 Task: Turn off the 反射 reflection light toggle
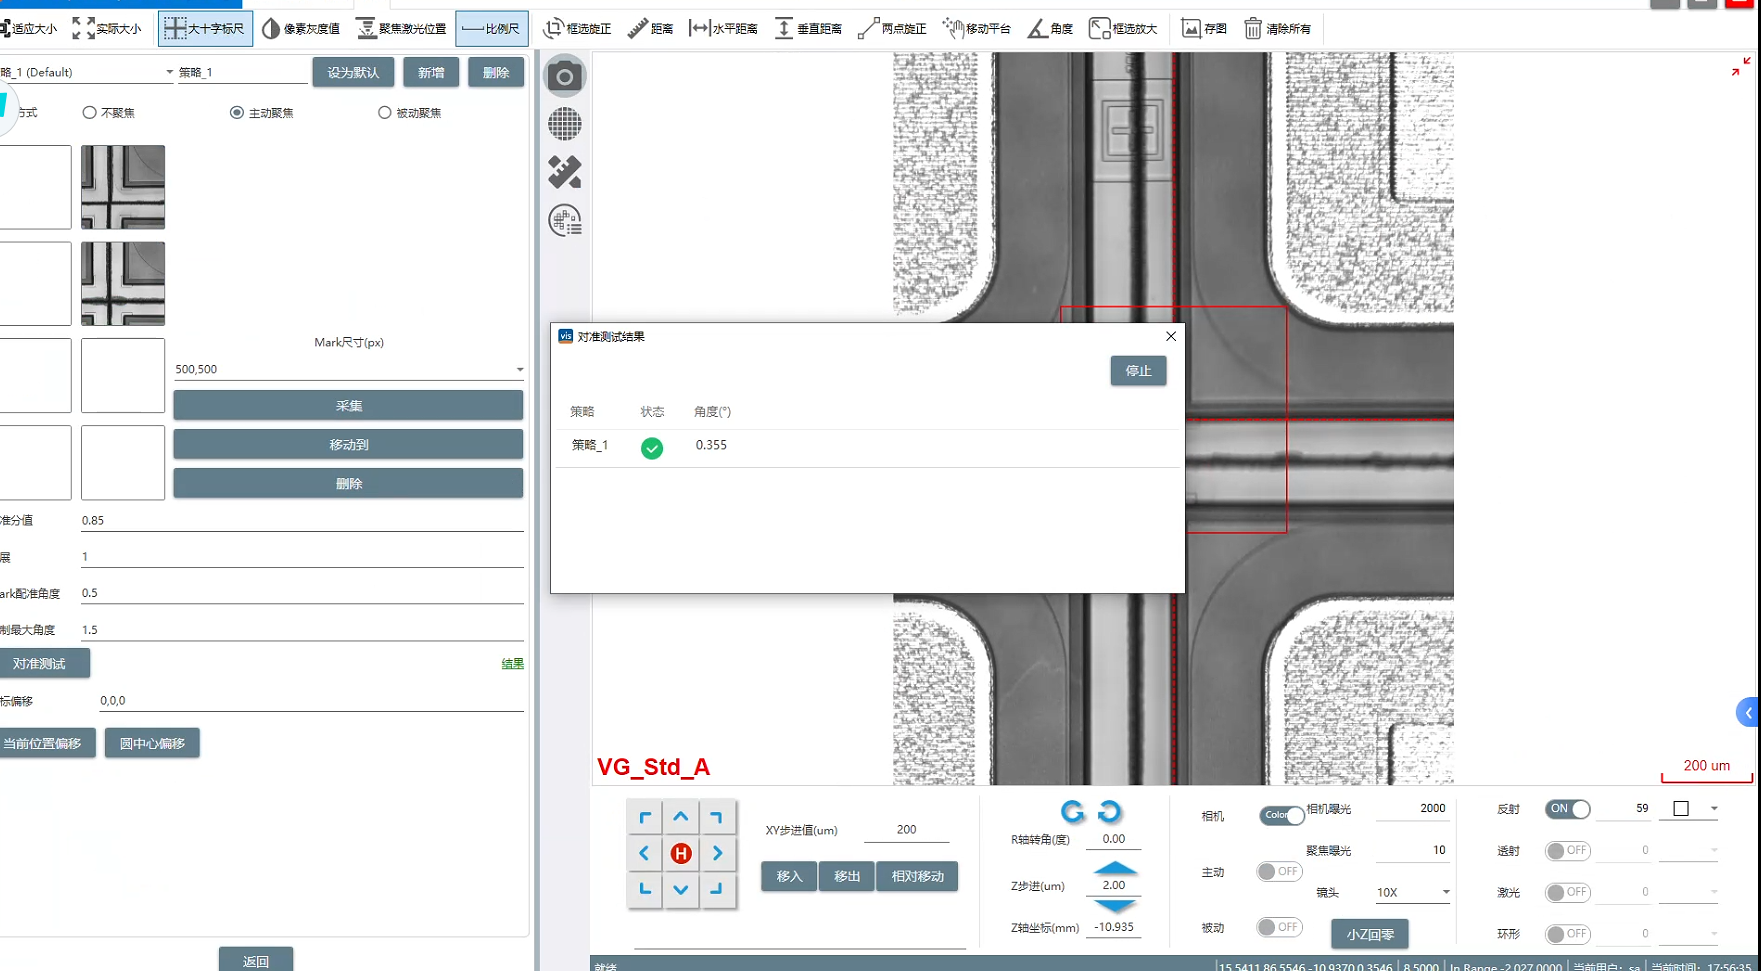point(1567,809)
